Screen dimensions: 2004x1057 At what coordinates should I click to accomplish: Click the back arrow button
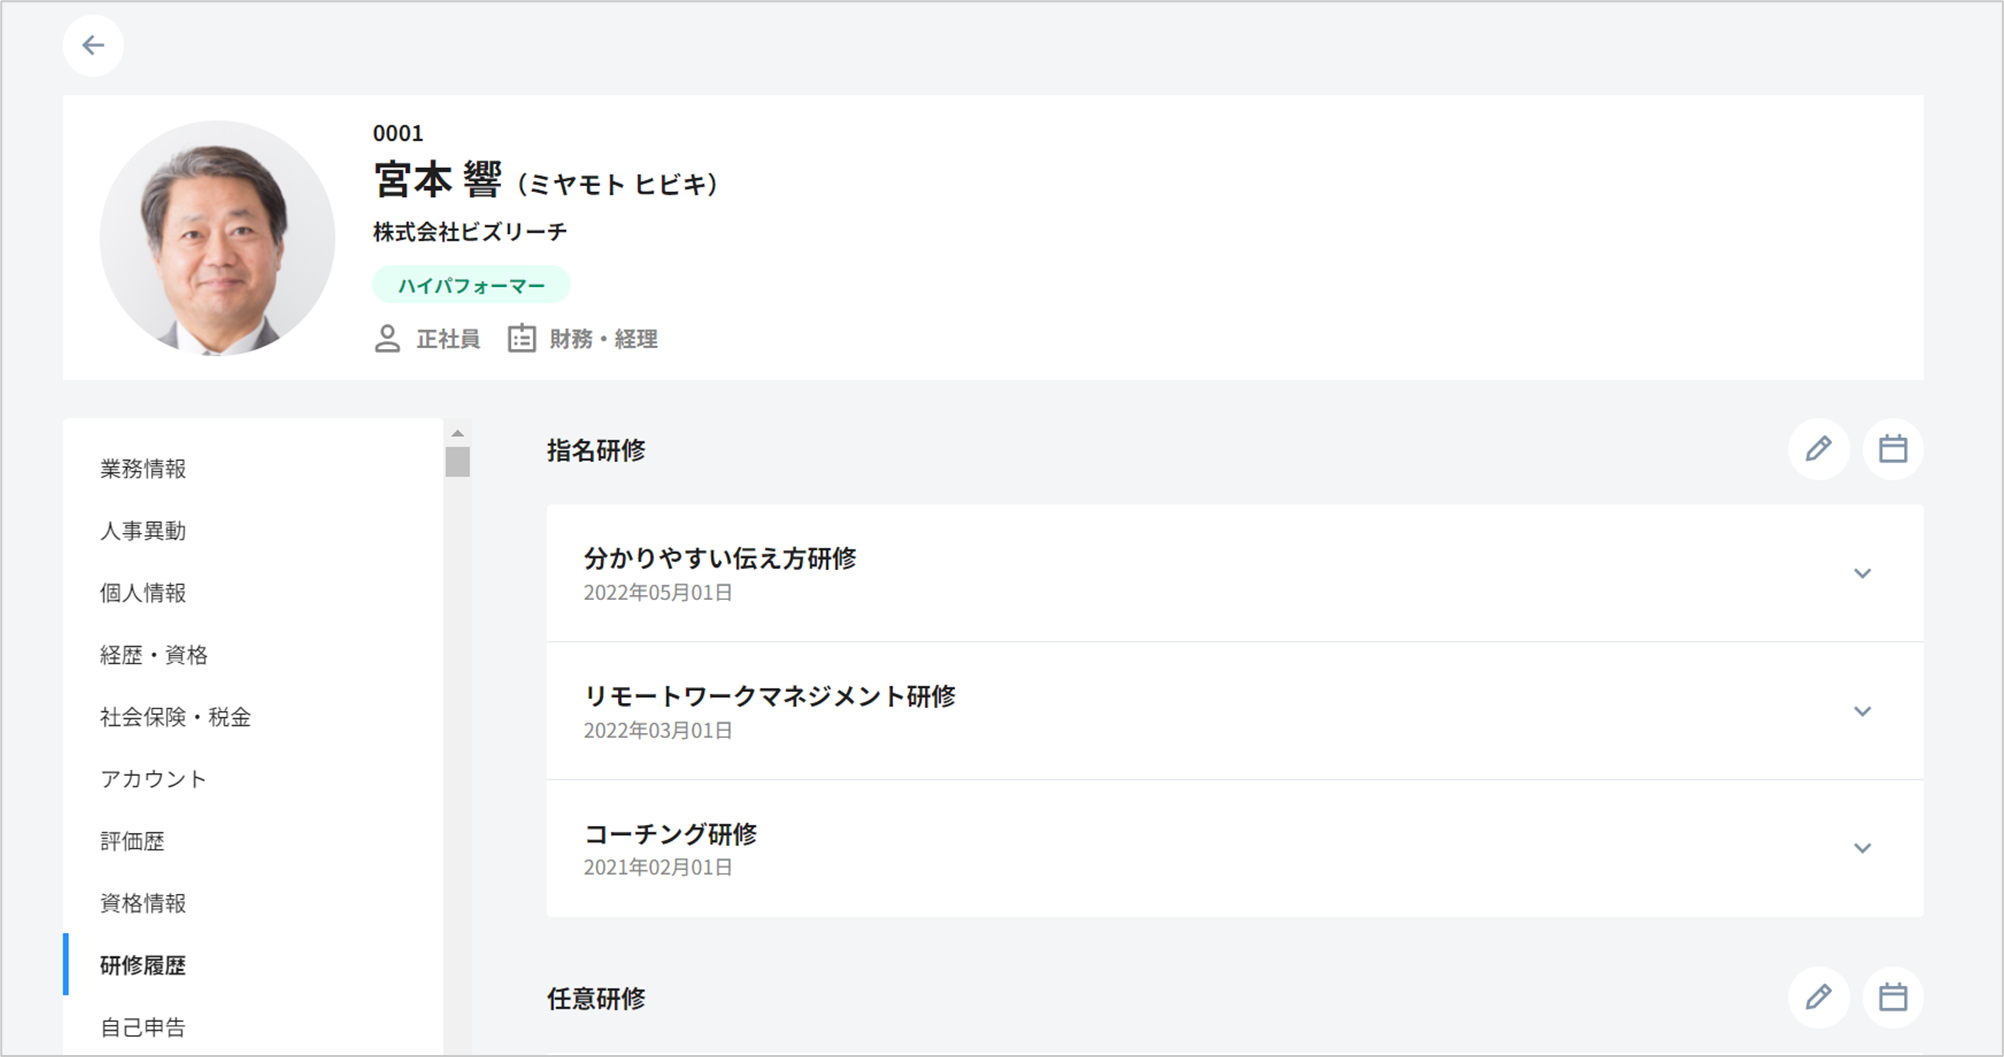click(93, 45)
